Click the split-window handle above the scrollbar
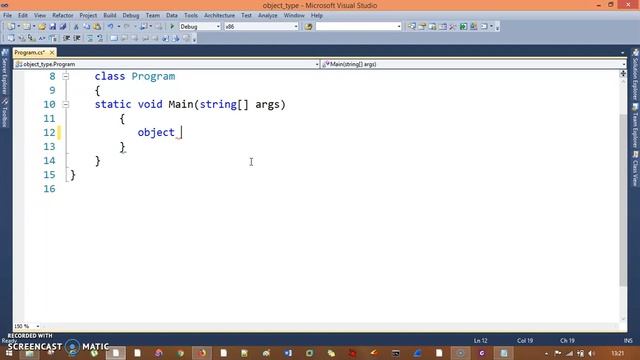The image size is (640, 360). tap(623, 73)
